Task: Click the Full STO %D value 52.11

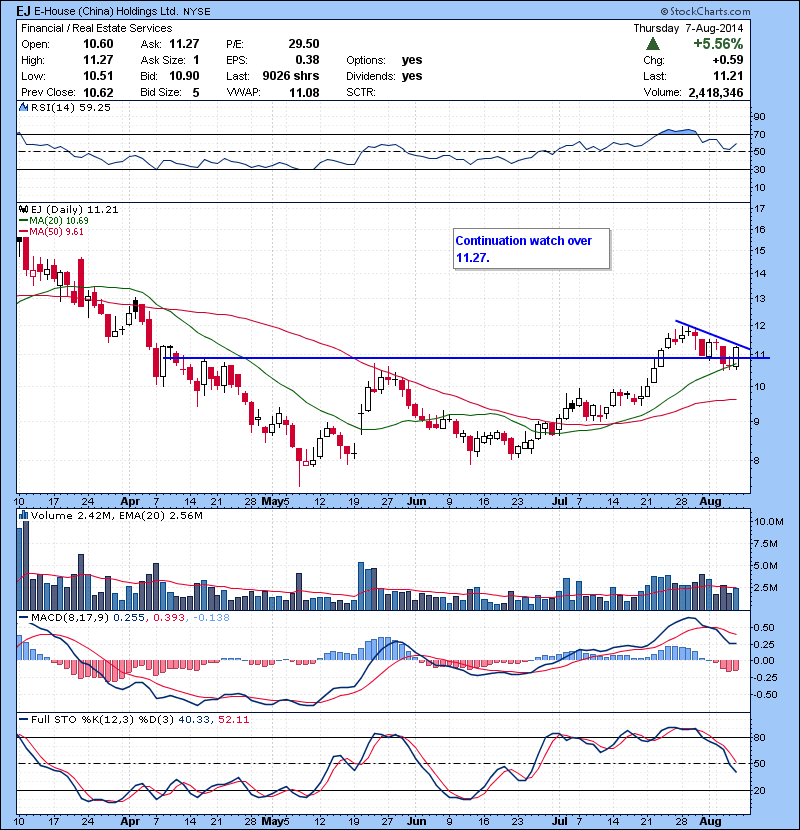Action: (233, 719)
